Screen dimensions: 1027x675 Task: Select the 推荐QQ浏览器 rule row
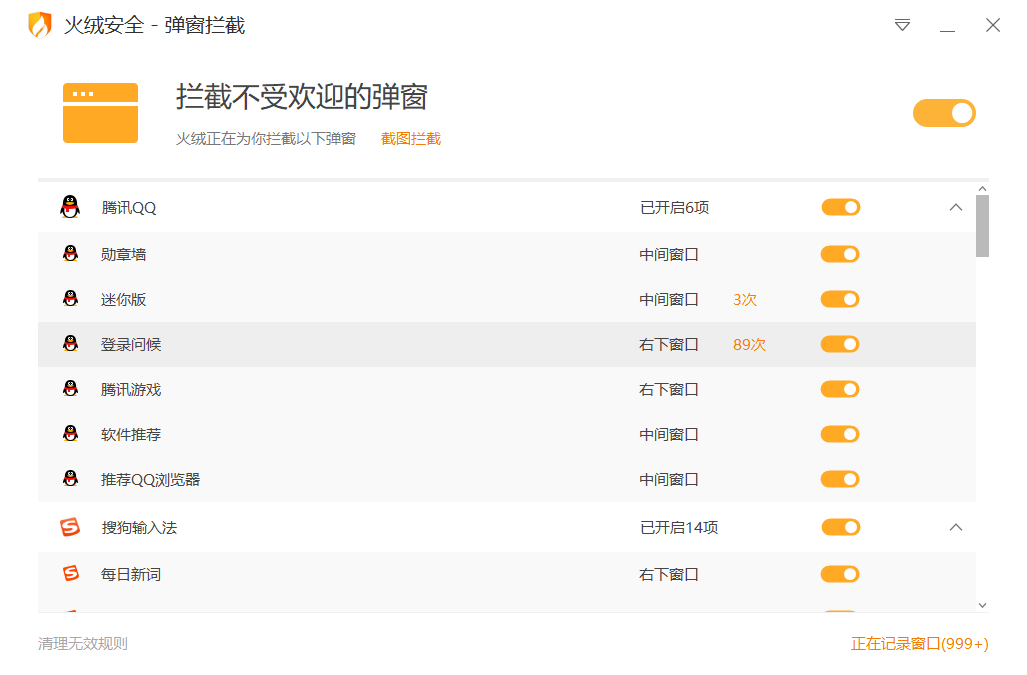(x=507, y=479)
